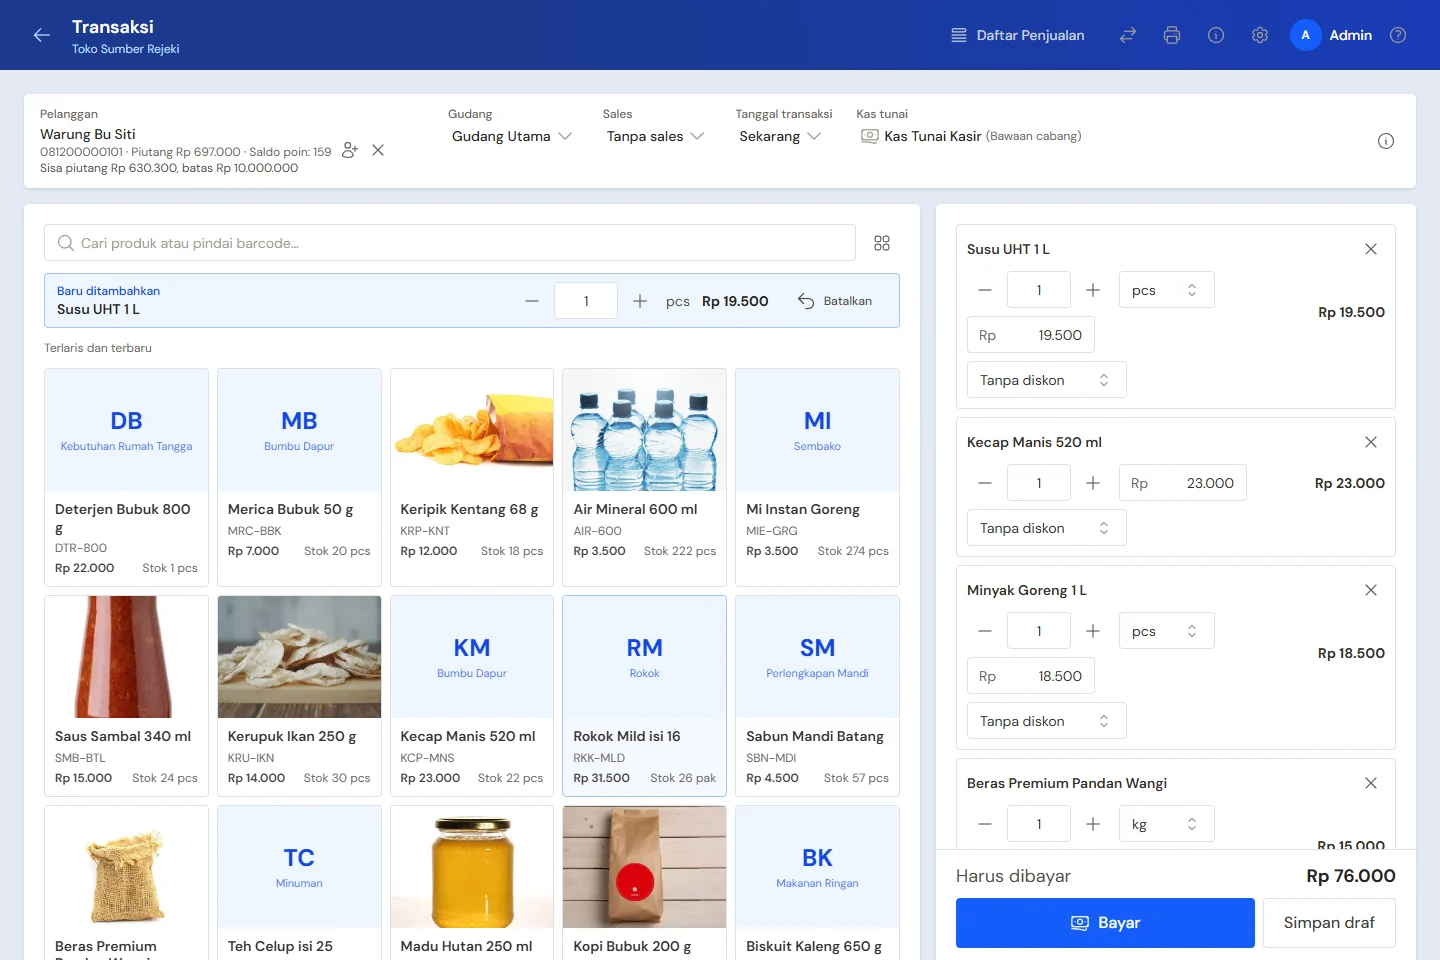Open Tanpa diskon dropdown for Susu UHT
This screenshot has height=960, width=1440.
[x=1046, y=380]
